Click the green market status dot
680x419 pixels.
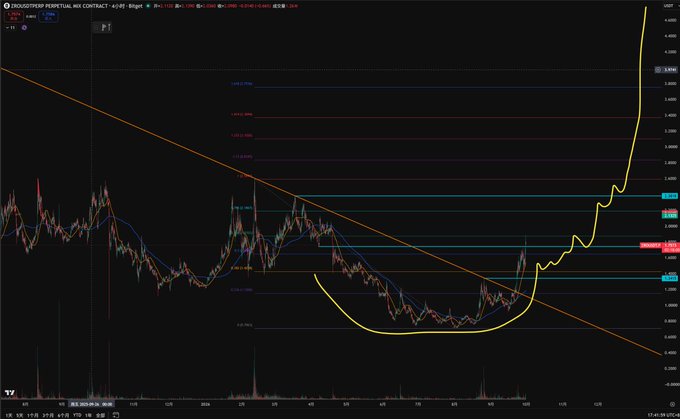pos(148,6)
